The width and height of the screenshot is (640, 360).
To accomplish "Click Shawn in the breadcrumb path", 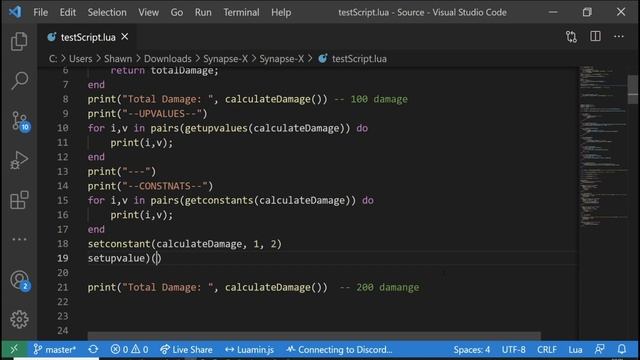I will click(118, 59).
